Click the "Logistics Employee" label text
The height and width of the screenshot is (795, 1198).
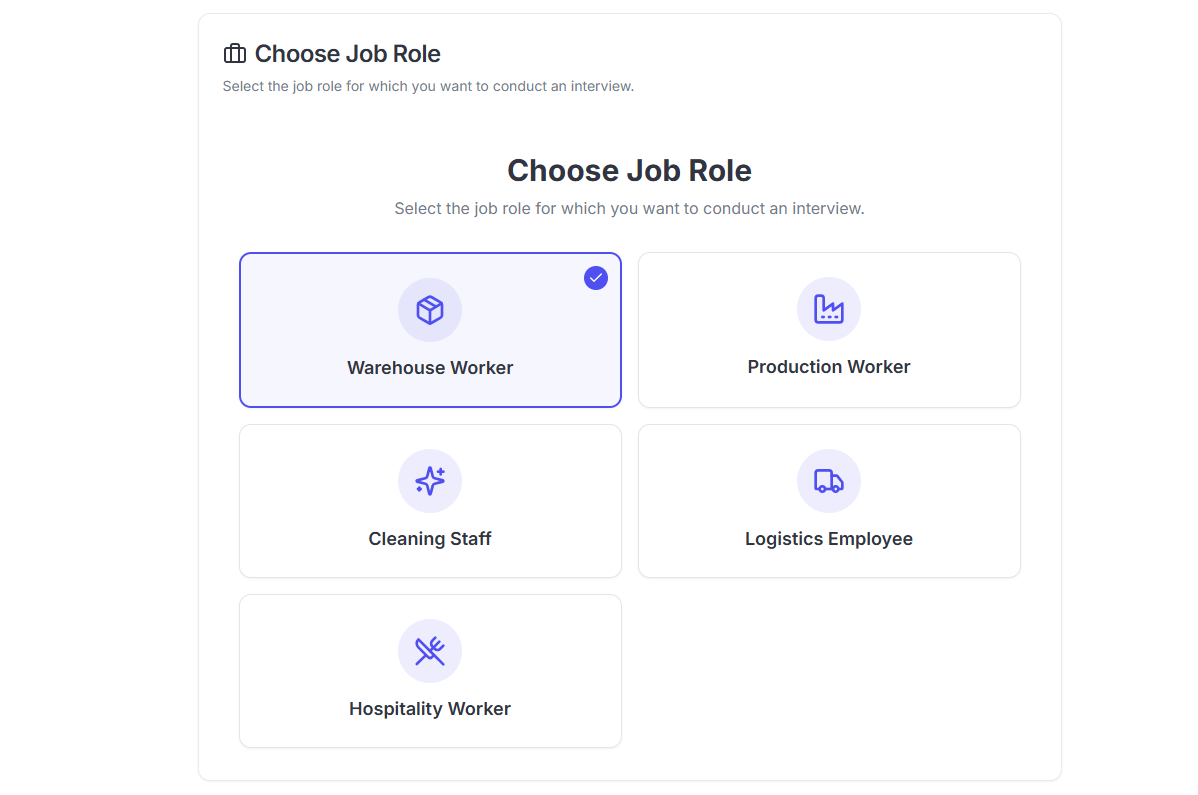pos(829,539)
